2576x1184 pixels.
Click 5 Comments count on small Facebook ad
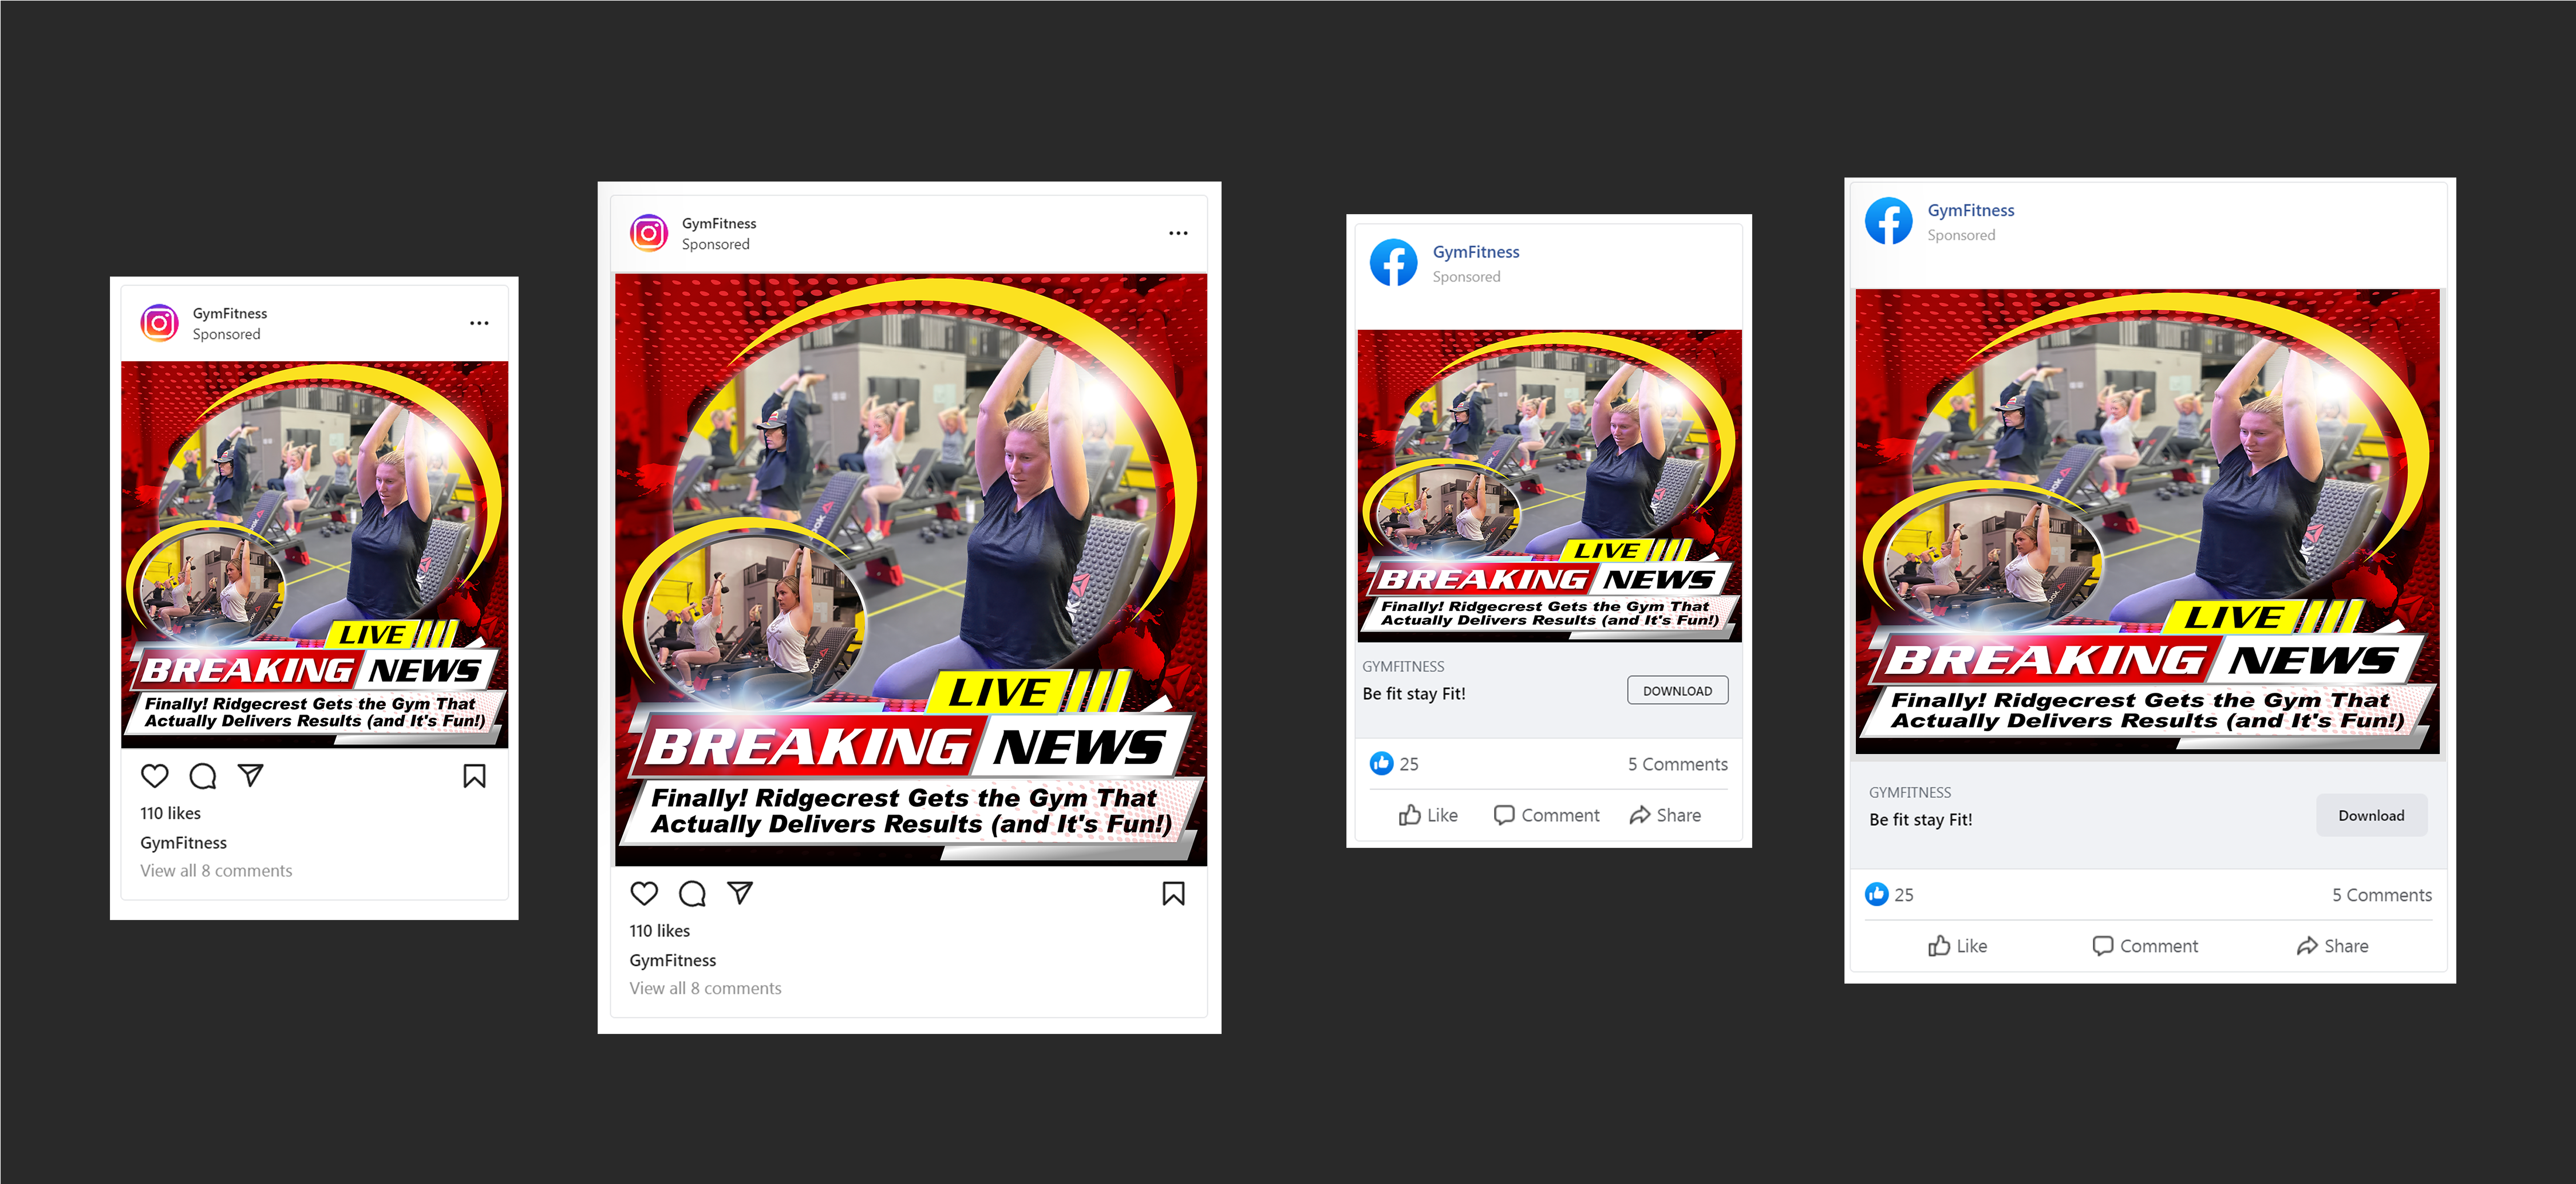(1677, 764)
